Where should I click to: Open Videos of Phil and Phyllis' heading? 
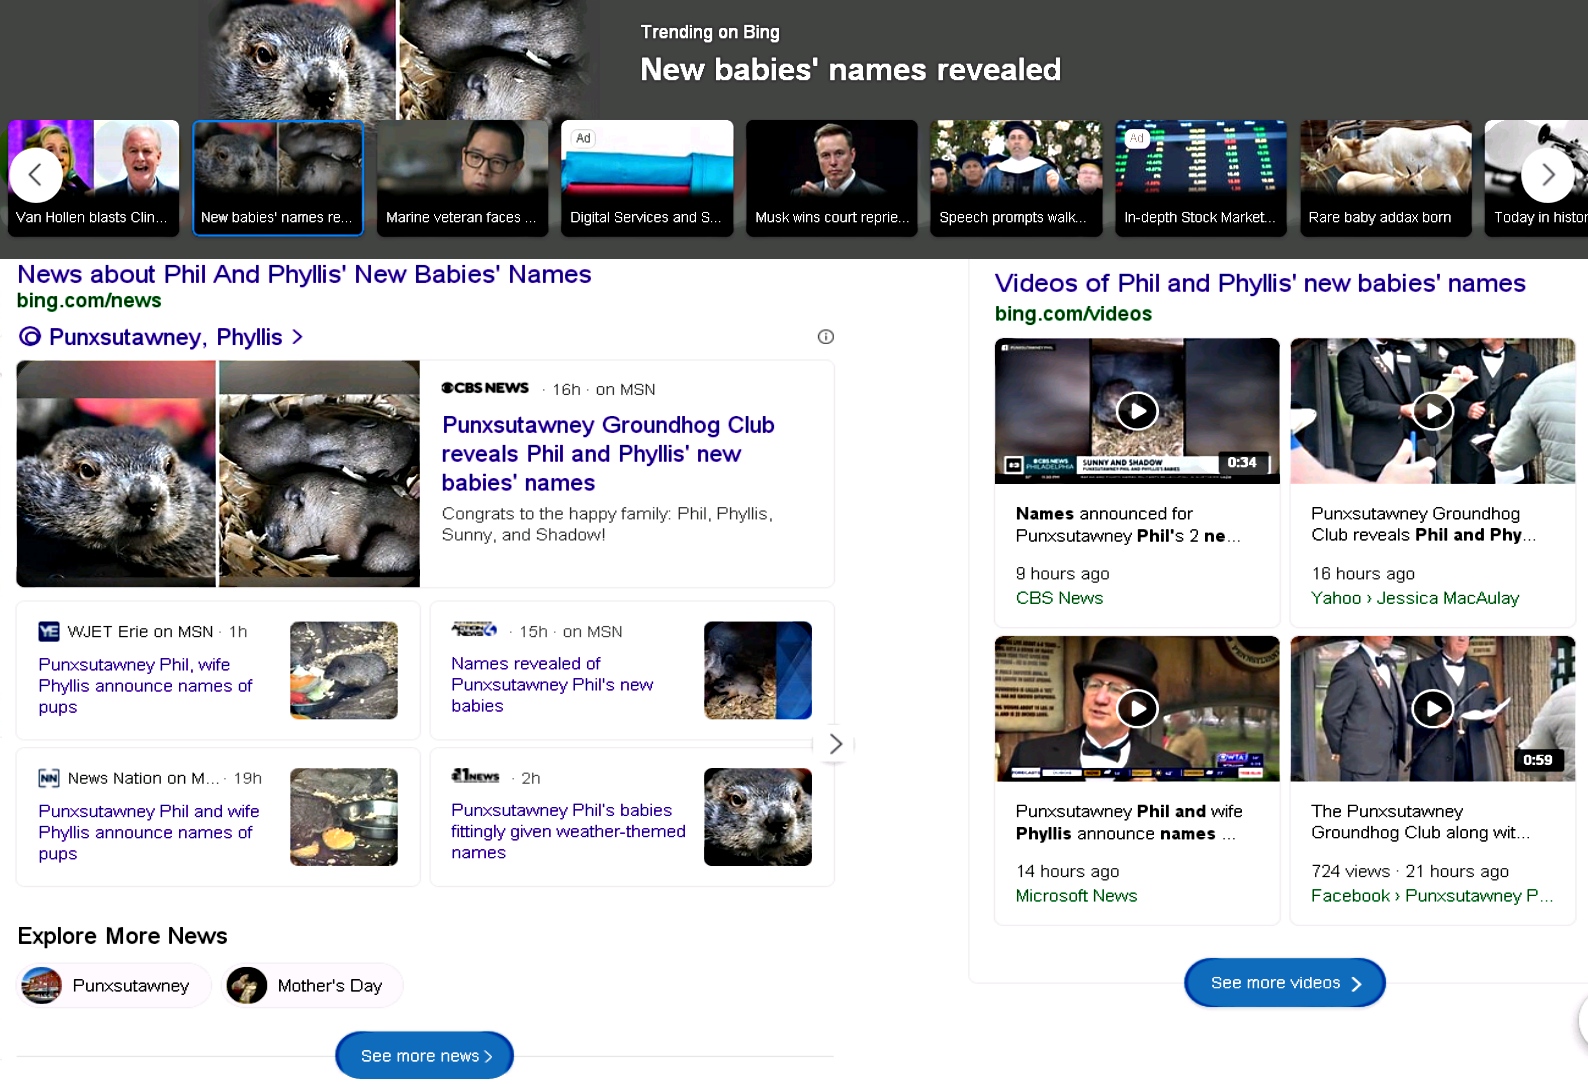pos(1260,283)
